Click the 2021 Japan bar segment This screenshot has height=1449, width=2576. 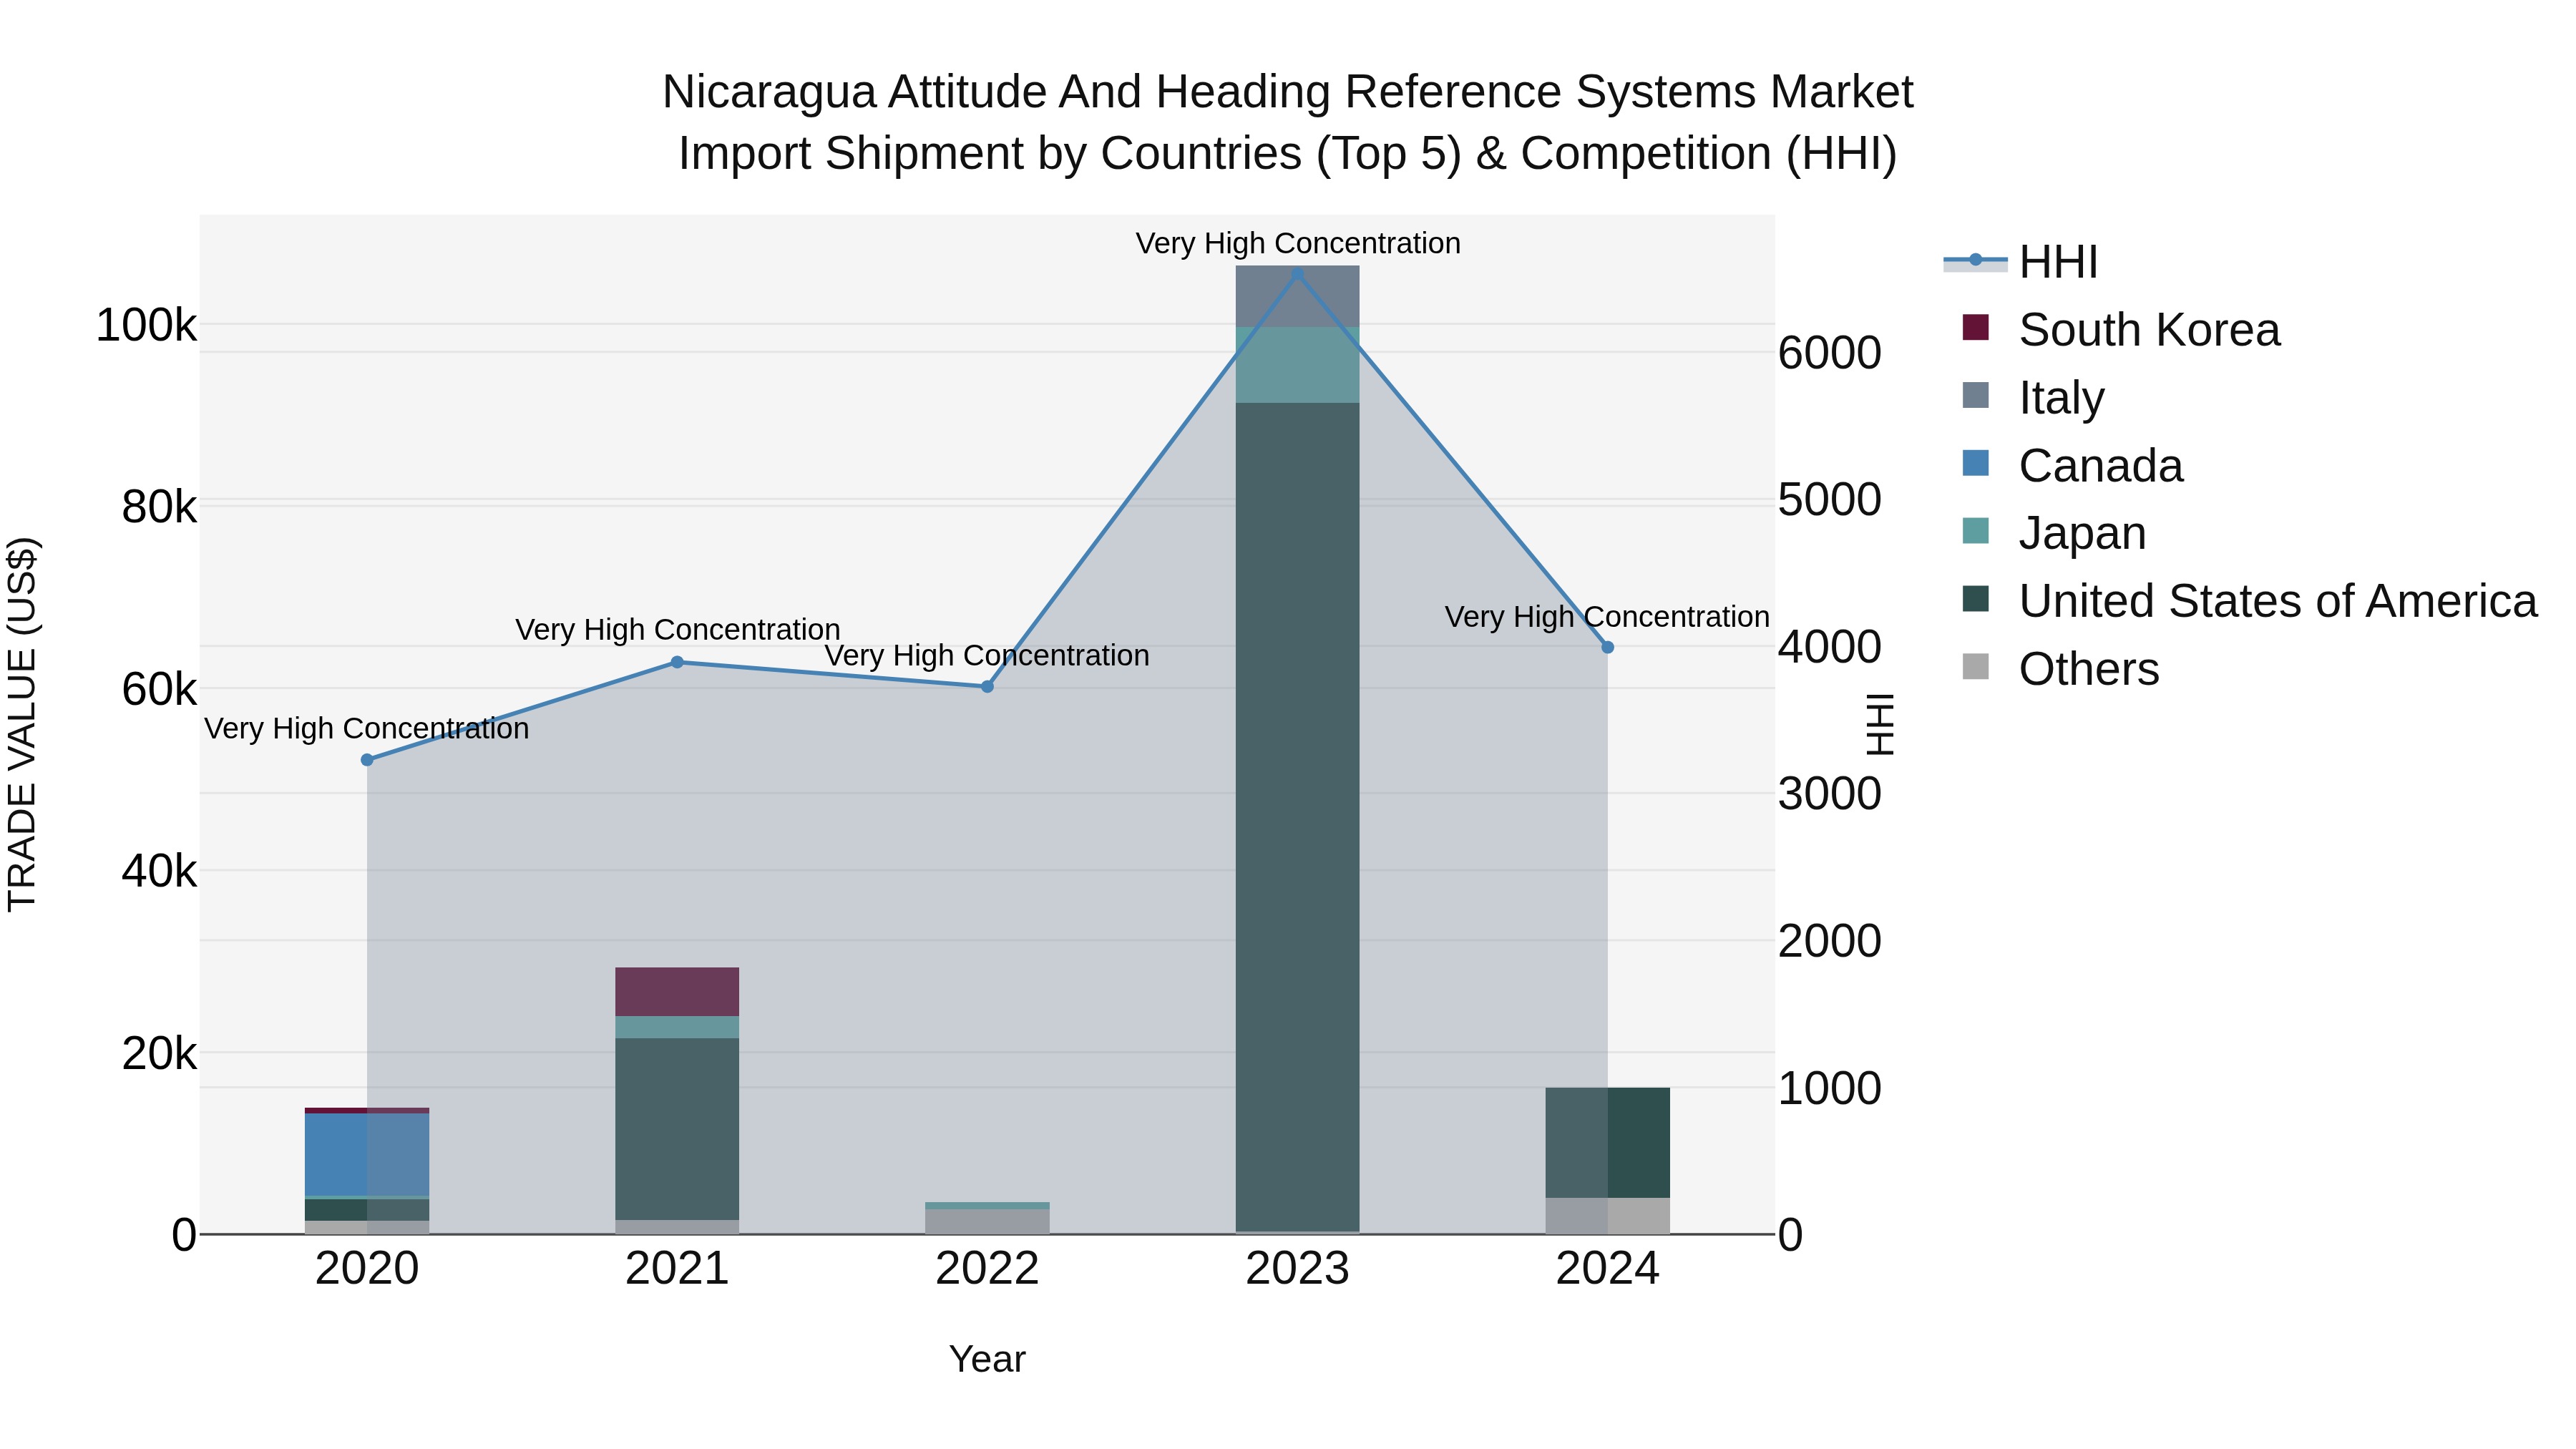coord(677,1027)
